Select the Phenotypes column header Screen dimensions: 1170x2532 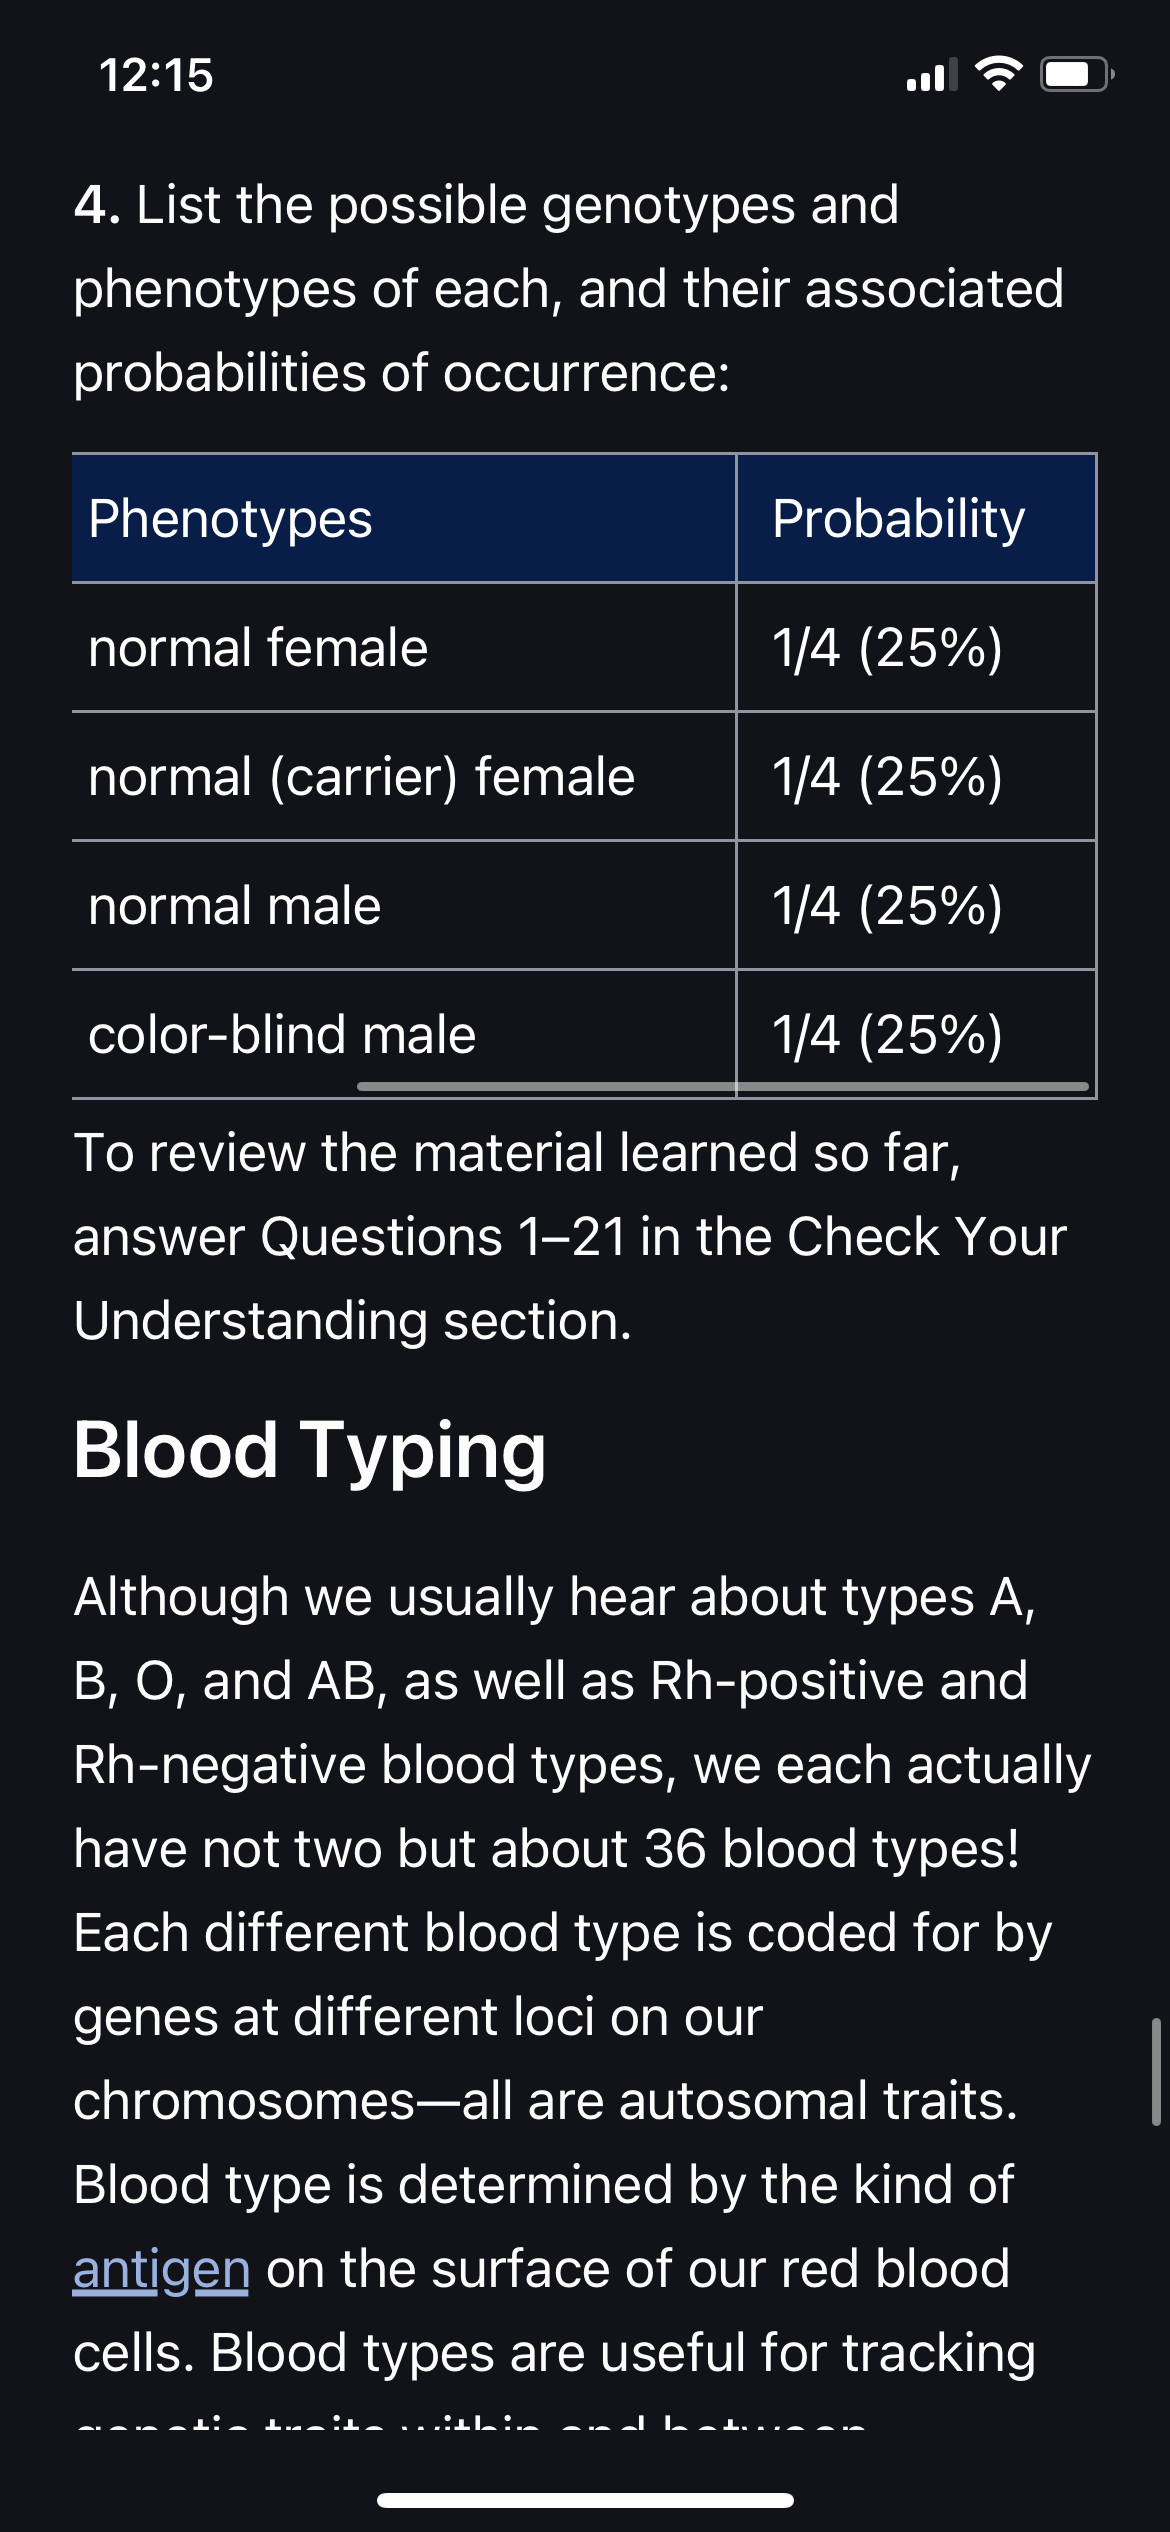coord(404,518)
